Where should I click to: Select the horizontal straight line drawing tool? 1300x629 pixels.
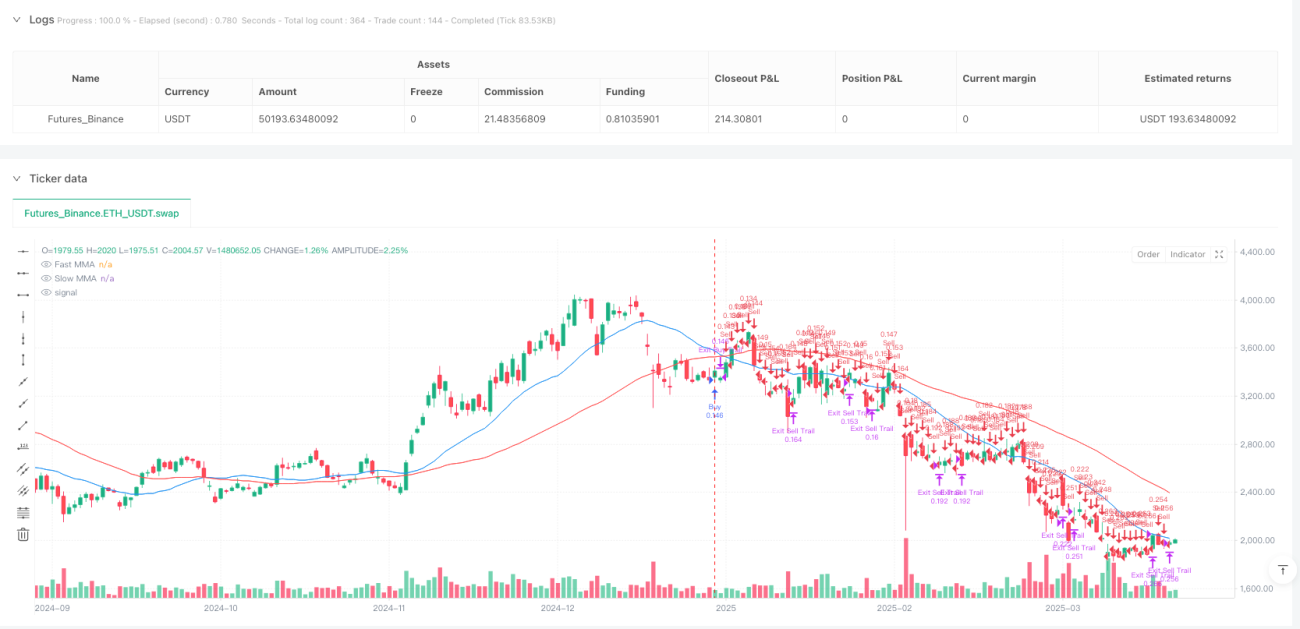click(23, 251)
